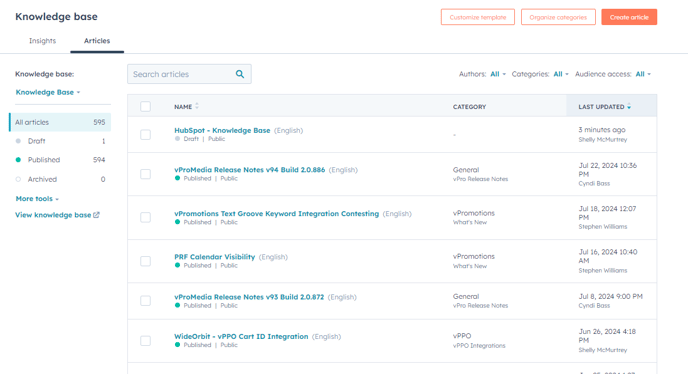Open WideOrbit - vPPO Cart ID Integration article
The image size is (688, 374).
pyautogui.click(x=241, y=336)
